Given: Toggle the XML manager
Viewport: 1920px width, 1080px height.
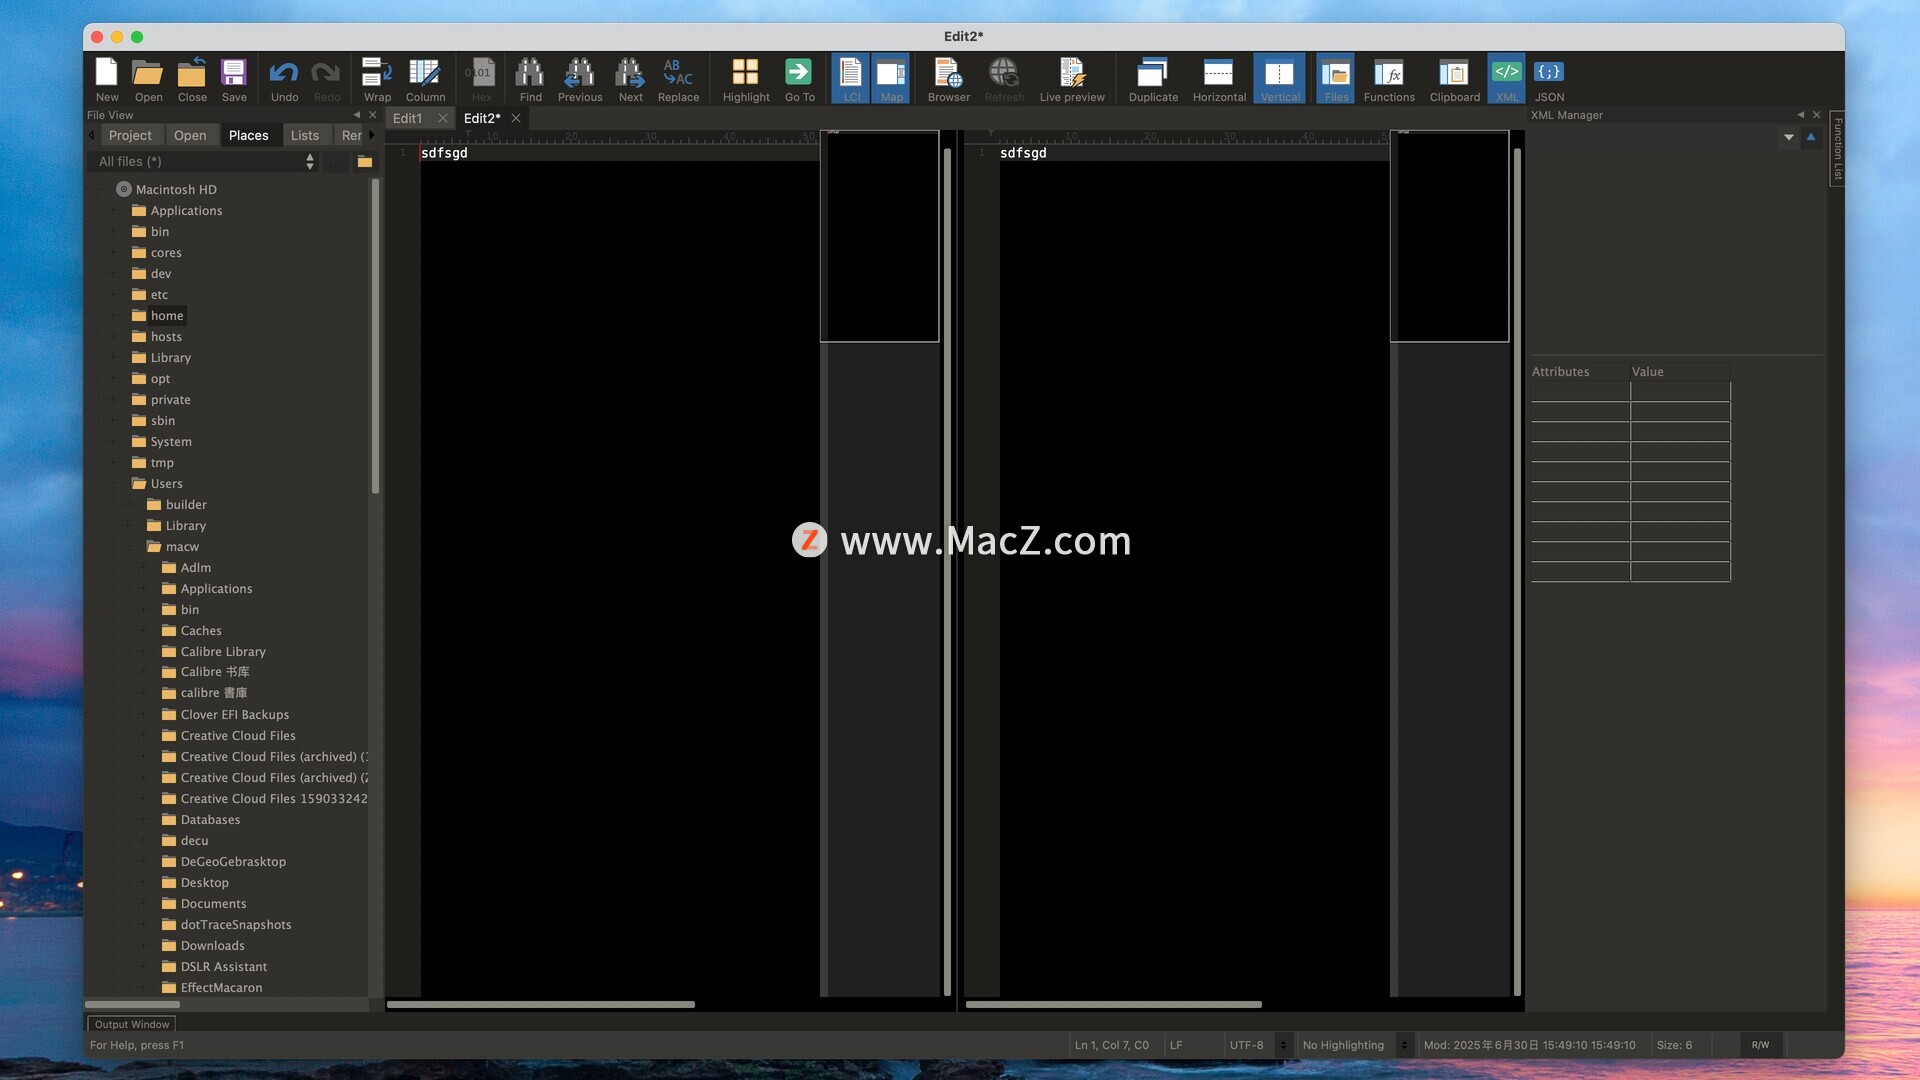Looking at the screenshot, I should pyautogui.click(x=1506, y=79).
